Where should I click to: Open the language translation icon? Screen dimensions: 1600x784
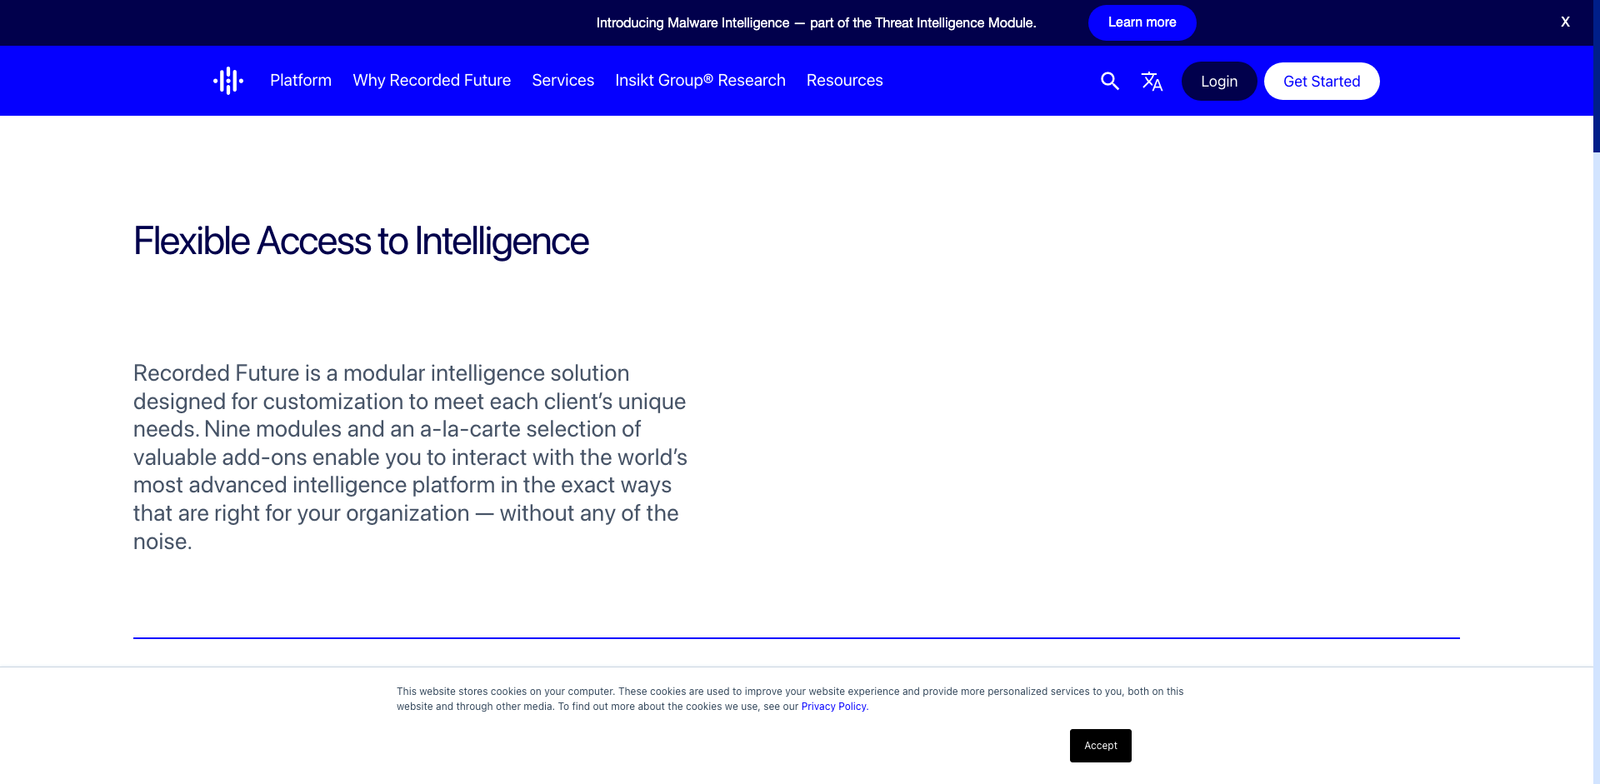[1152, 81]
